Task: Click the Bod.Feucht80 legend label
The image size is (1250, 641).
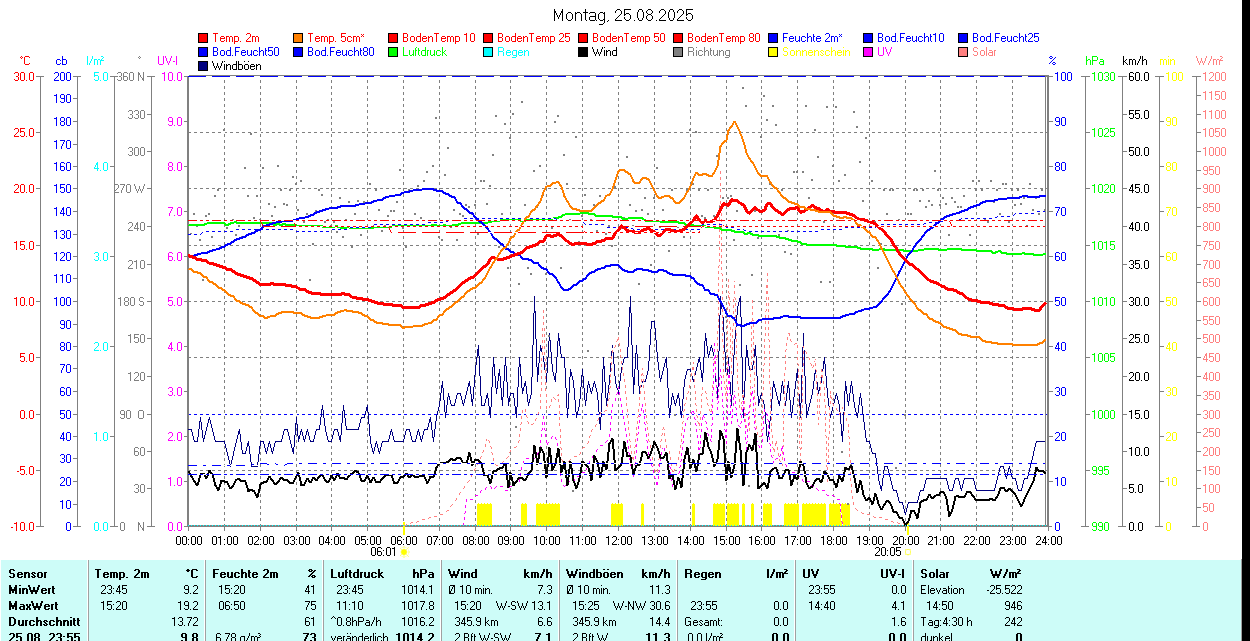Action: (x=340, y=52)
